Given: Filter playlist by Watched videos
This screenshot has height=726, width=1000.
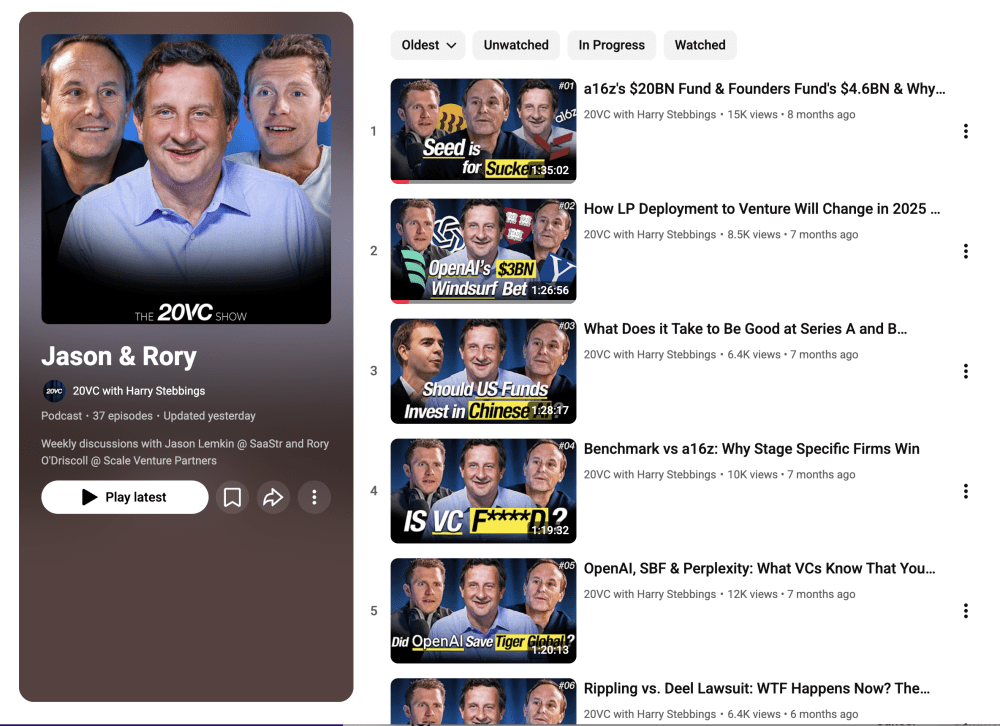Looking at the screenshot, I should click(700, 45).
